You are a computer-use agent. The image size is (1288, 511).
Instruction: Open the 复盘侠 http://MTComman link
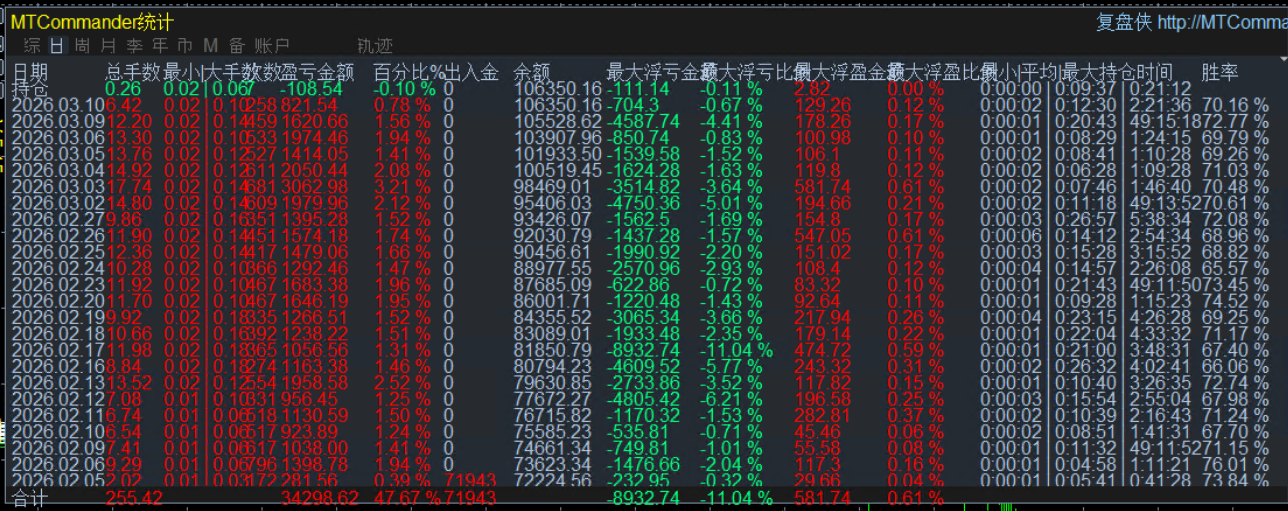click(x=1192, y=22)
